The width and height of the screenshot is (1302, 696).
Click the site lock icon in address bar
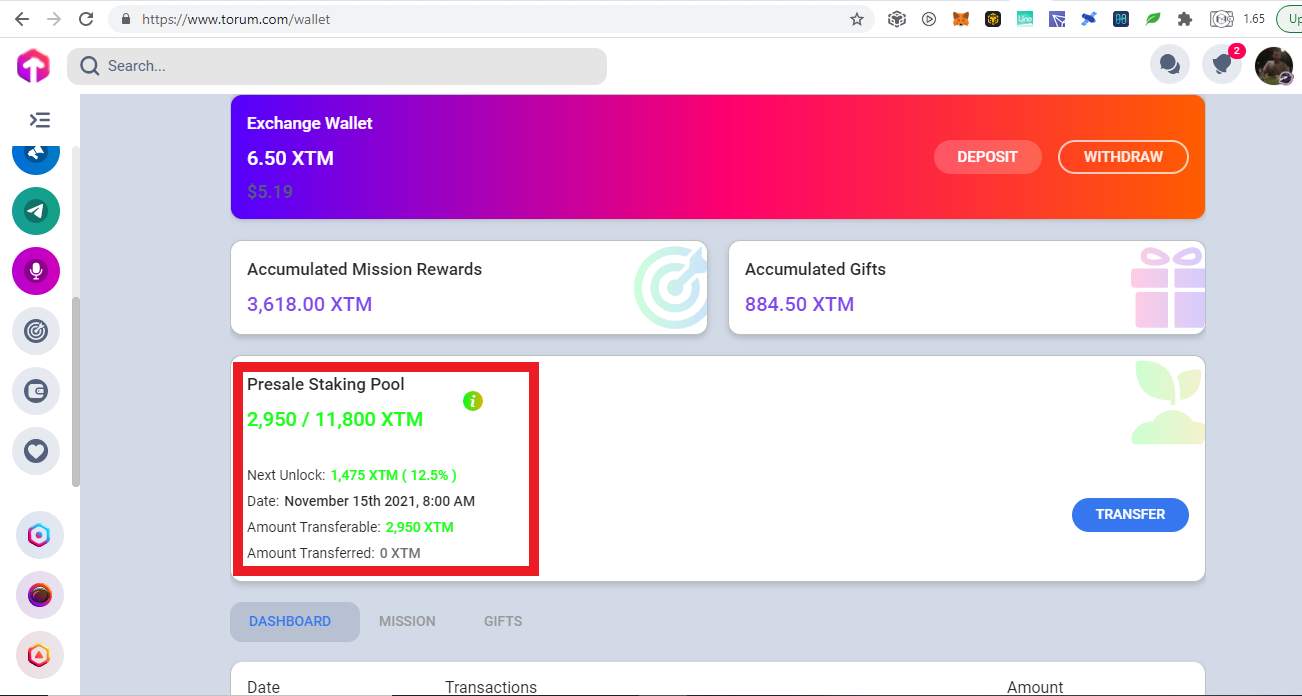(x=126, y=19)
